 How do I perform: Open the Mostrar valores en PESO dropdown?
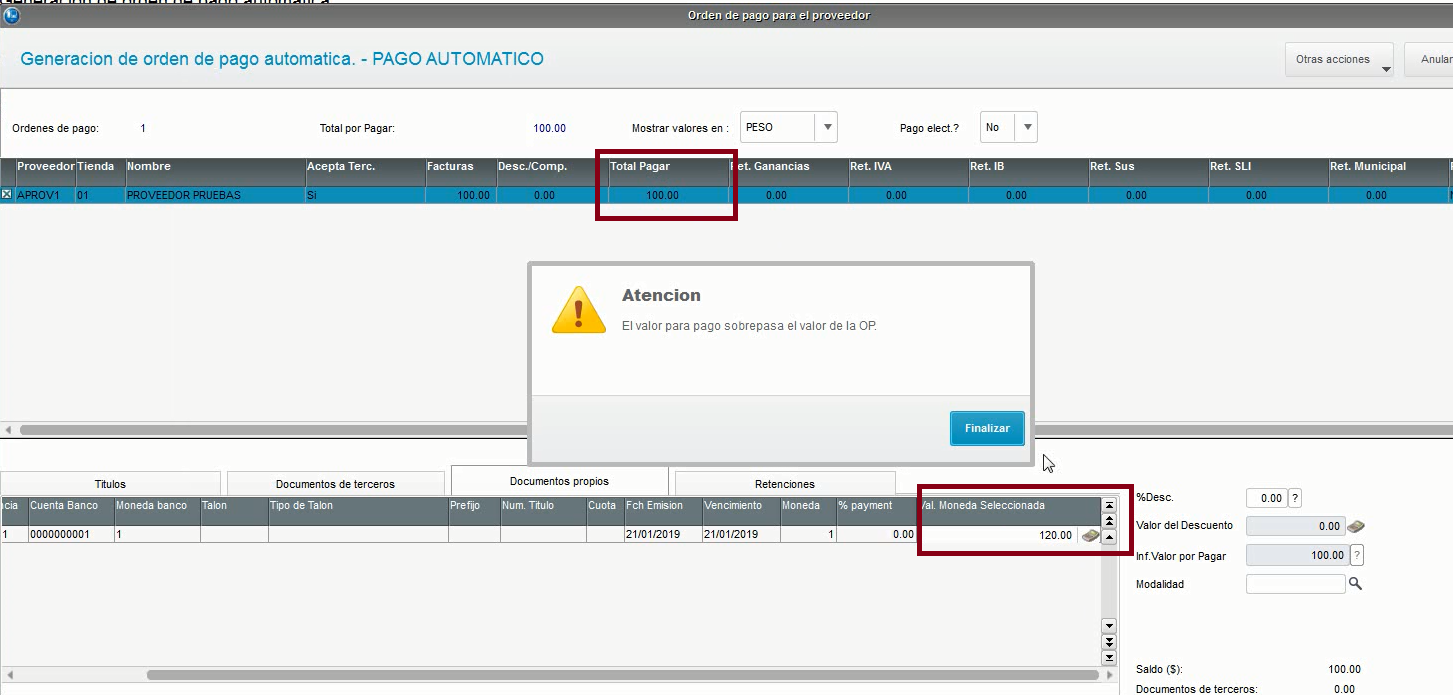pos(826,127)
